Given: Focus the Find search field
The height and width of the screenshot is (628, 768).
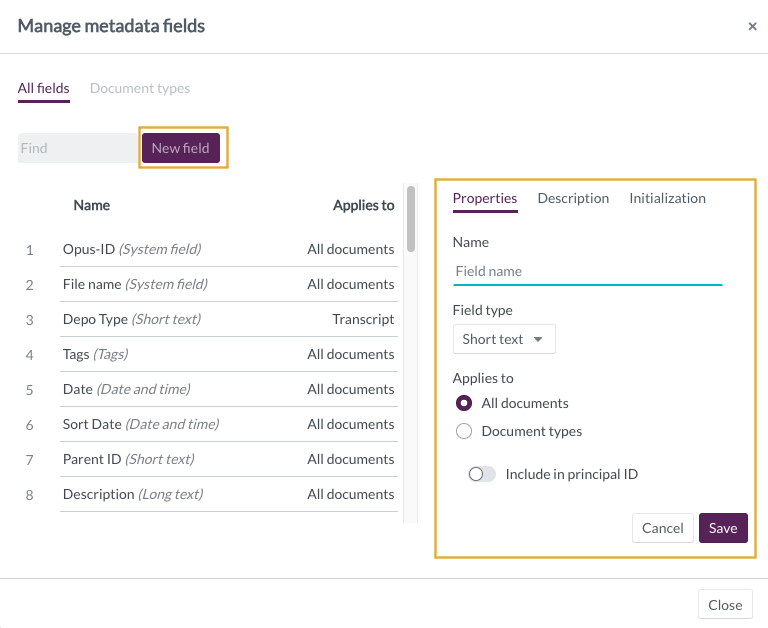Looking at the screenshot, I should tap(78, 148).
